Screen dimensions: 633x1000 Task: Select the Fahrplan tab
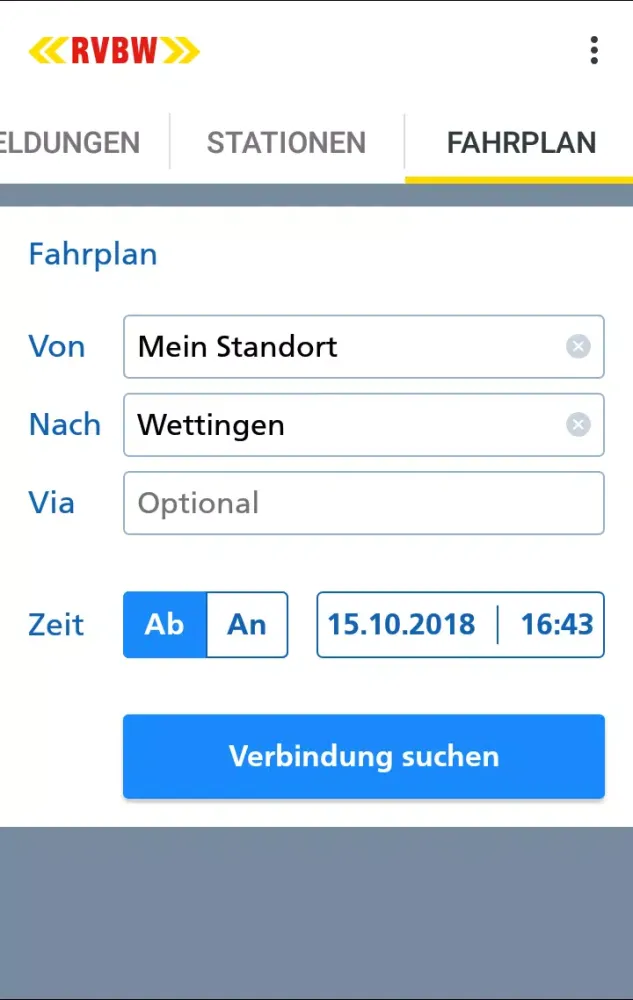tap(521, 143)
